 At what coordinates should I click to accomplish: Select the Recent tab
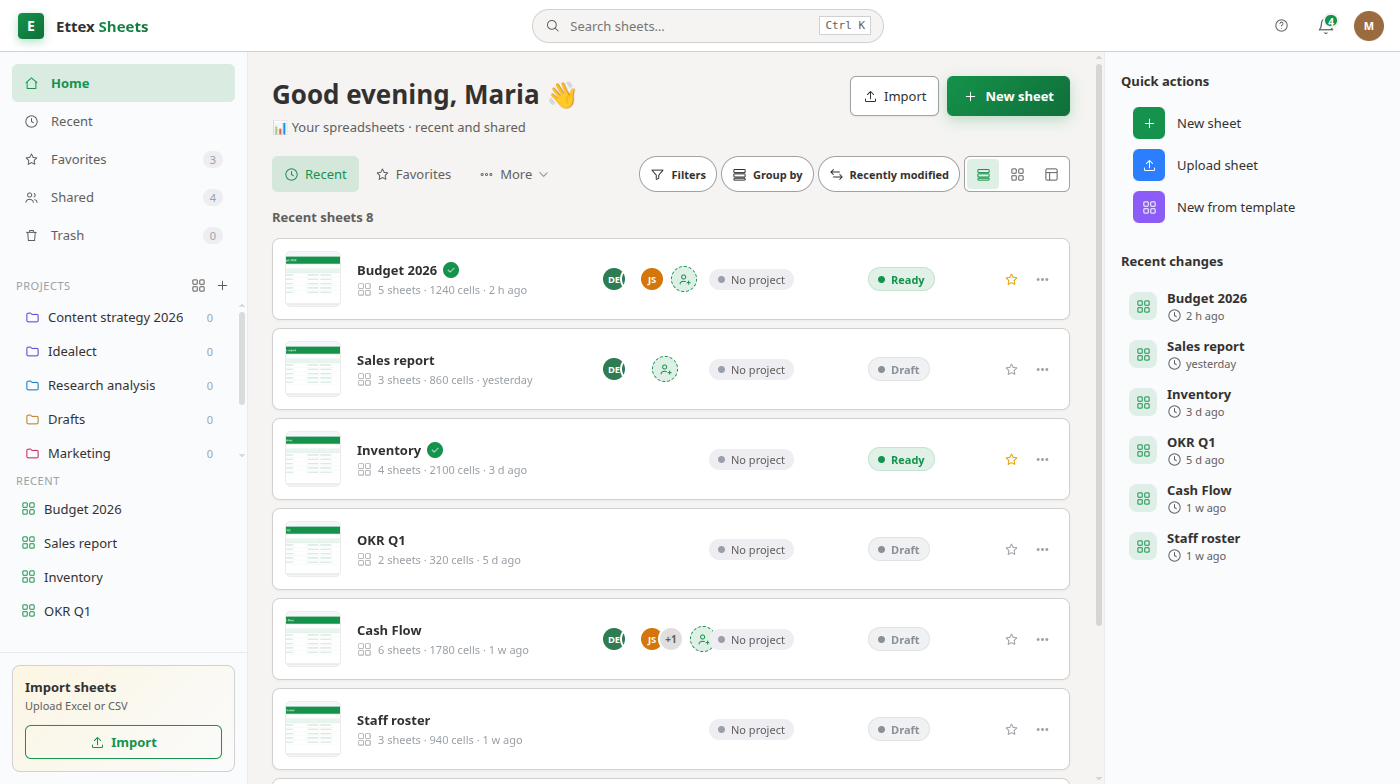pyautogui.click(x=315, y=174)
